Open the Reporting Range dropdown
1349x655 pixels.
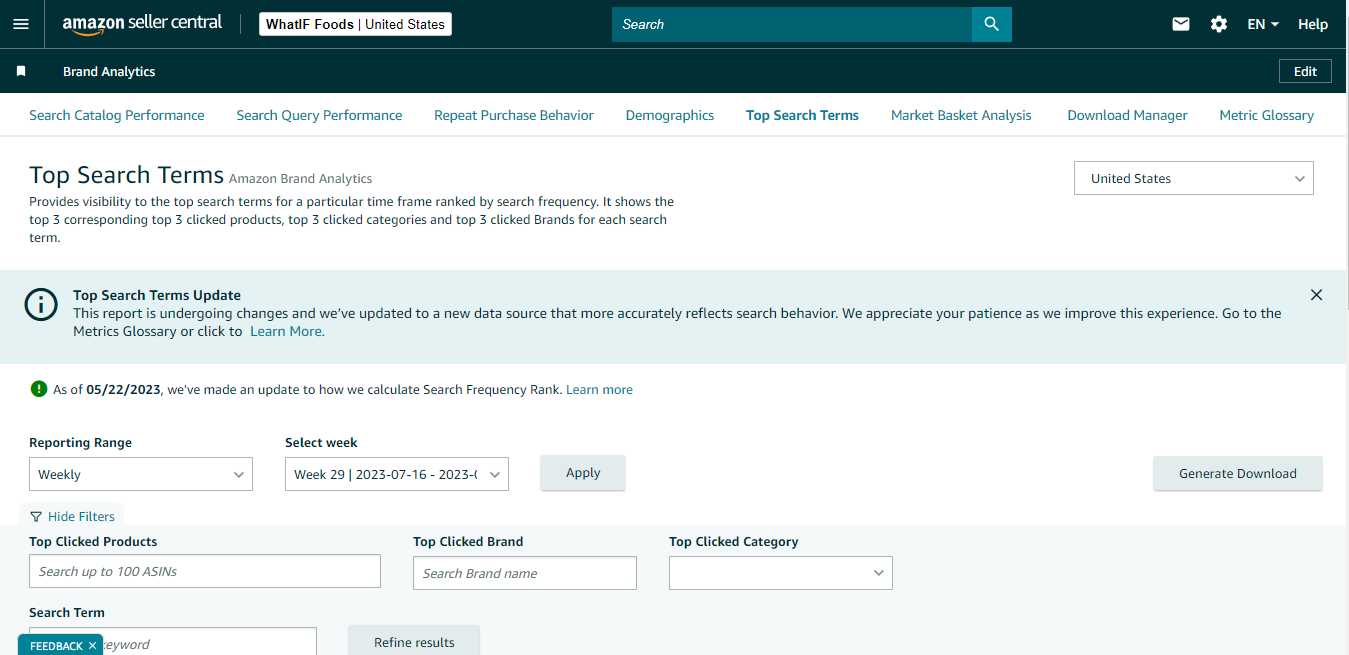pos(140,473)
